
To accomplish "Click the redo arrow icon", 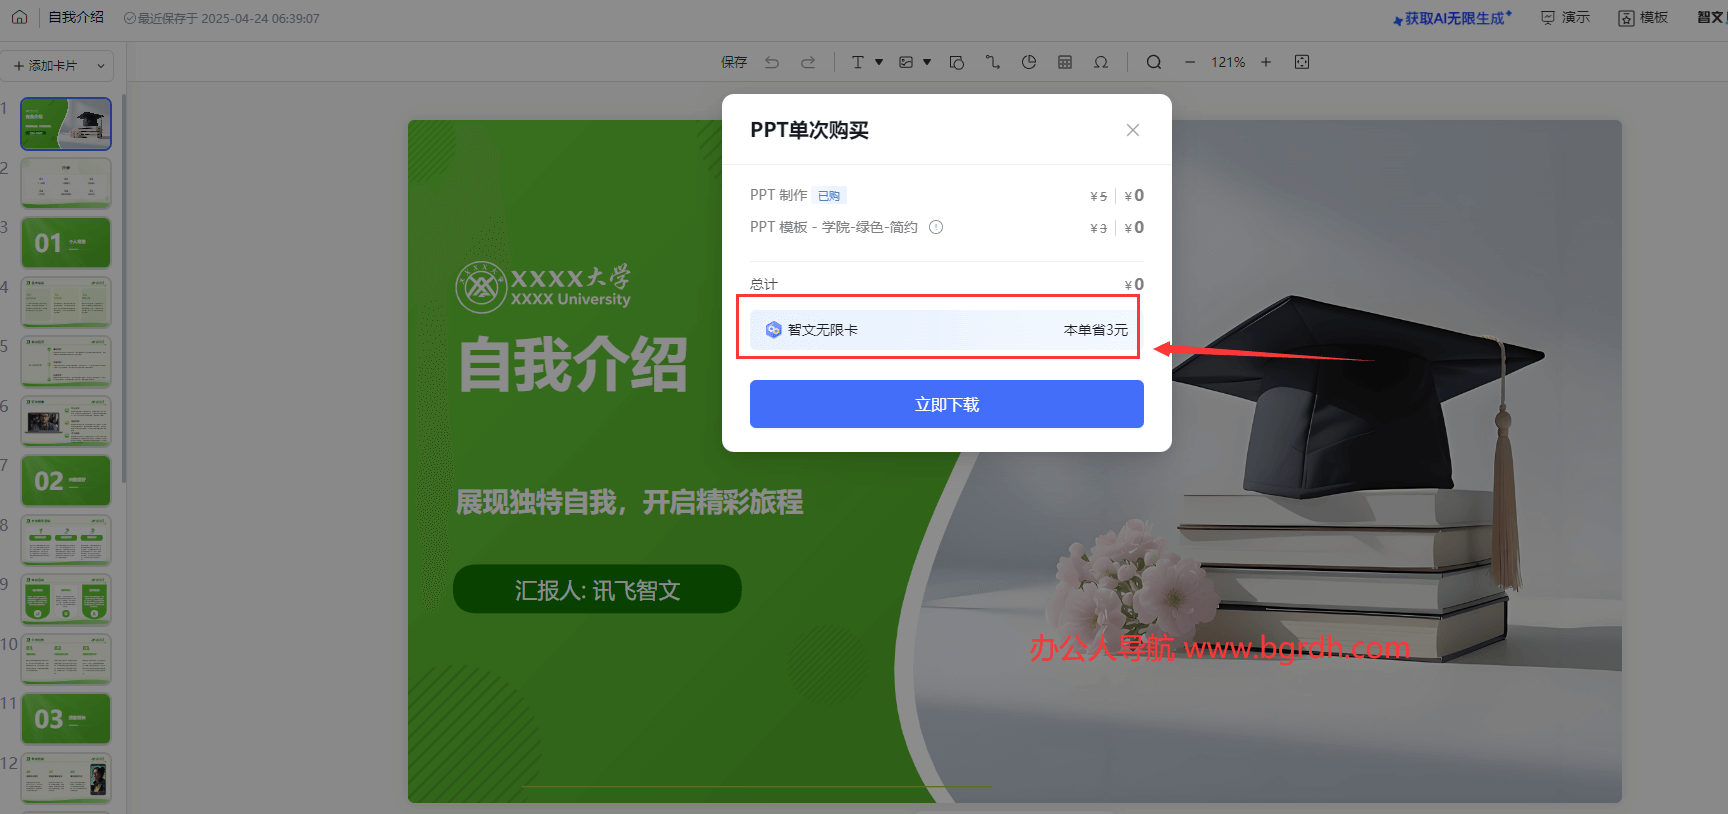I will click(808, 62).
